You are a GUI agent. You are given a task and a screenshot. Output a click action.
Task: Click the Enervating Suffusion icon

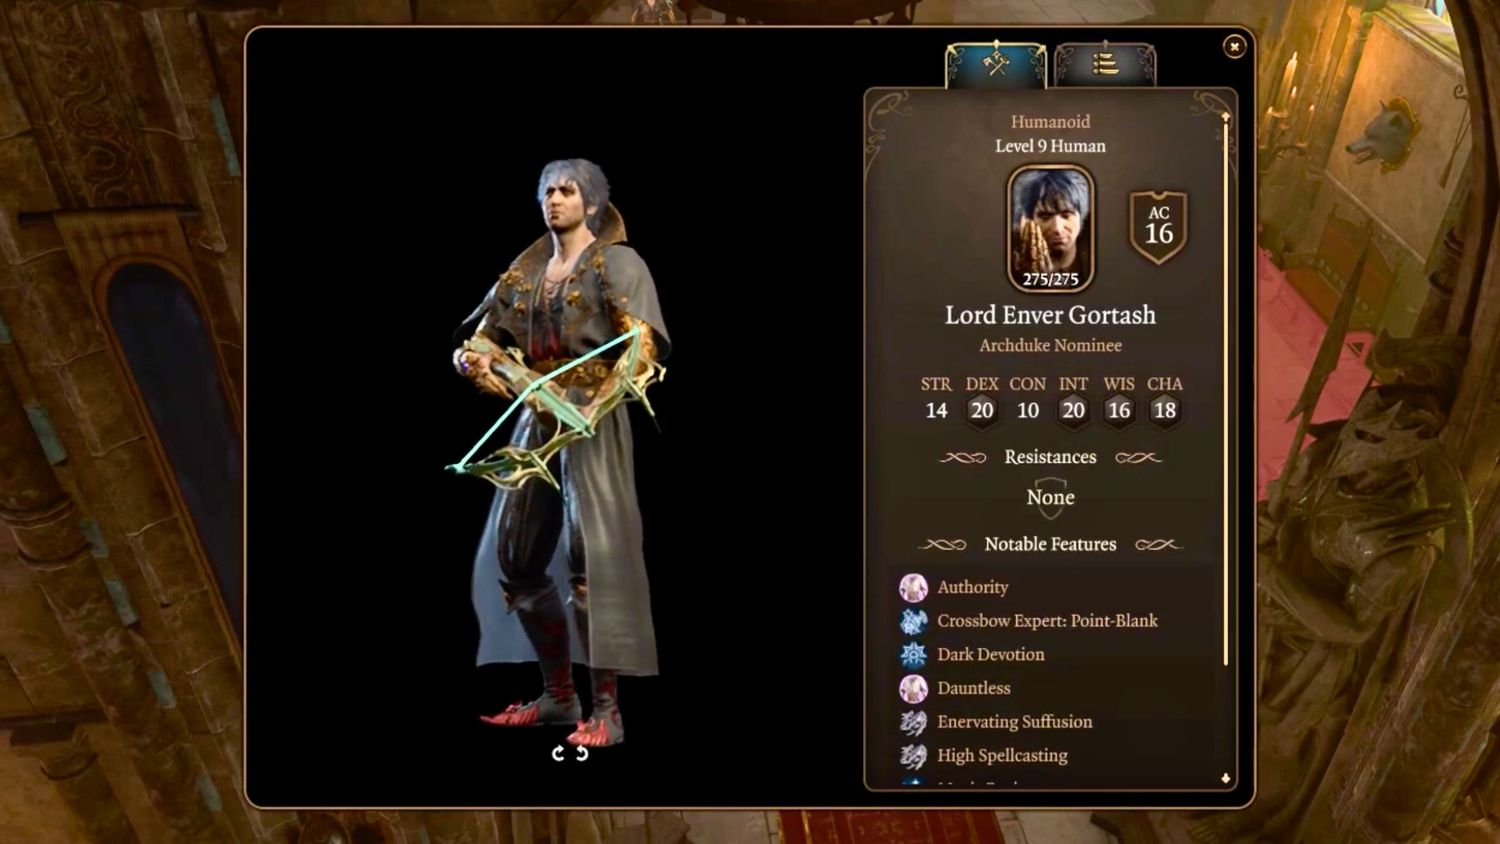tap(913, 722)
